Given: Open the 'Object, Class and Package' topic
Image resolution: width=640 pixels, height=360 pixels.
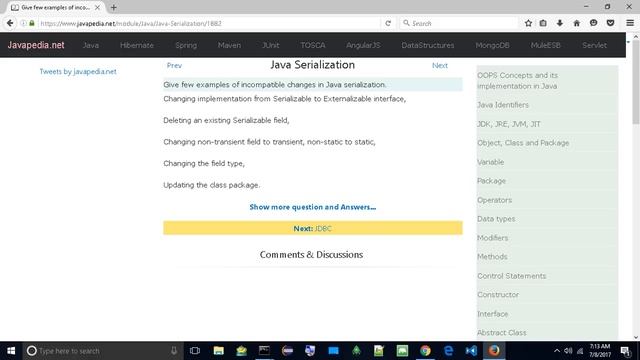Looking at the screenshot, I should click(x=523, y=143).
